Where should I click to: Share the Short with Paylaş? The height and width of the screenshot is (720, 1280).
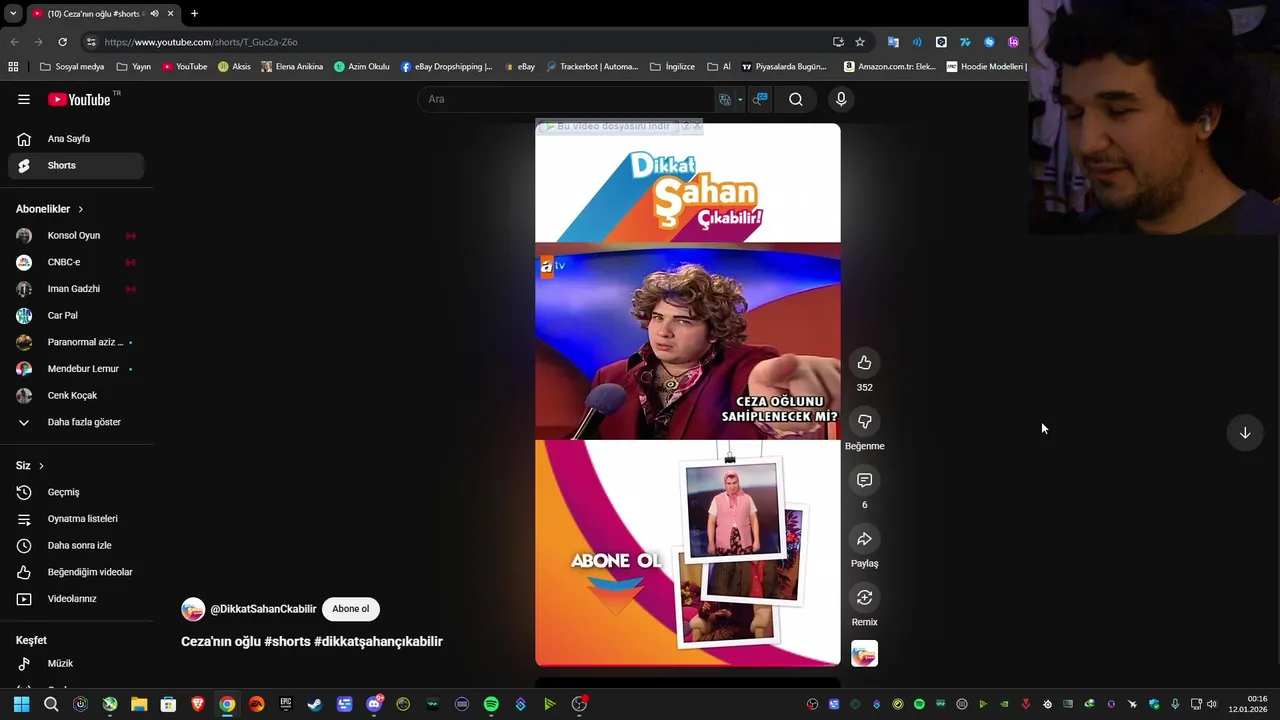click(865, 539)
